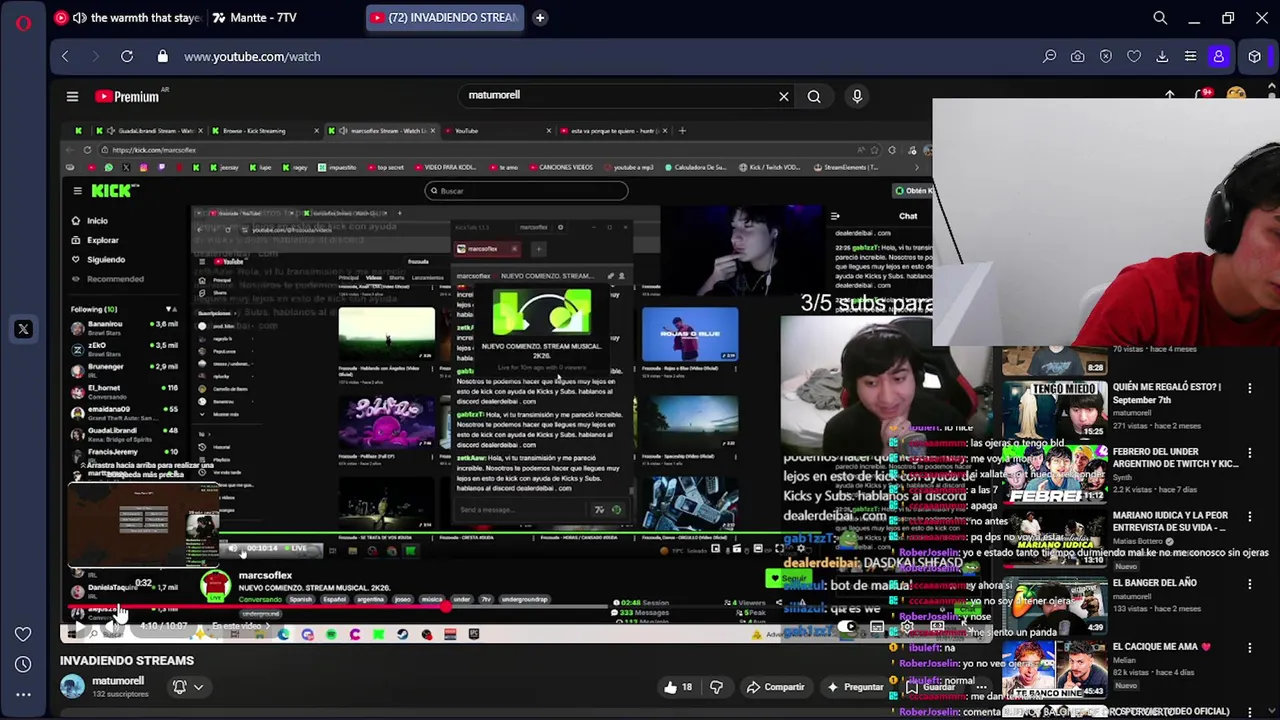Open options for 'EL CACIQUE ME AMA' video
Viewport: 1280px width, 720px height.
[1249, 647]
